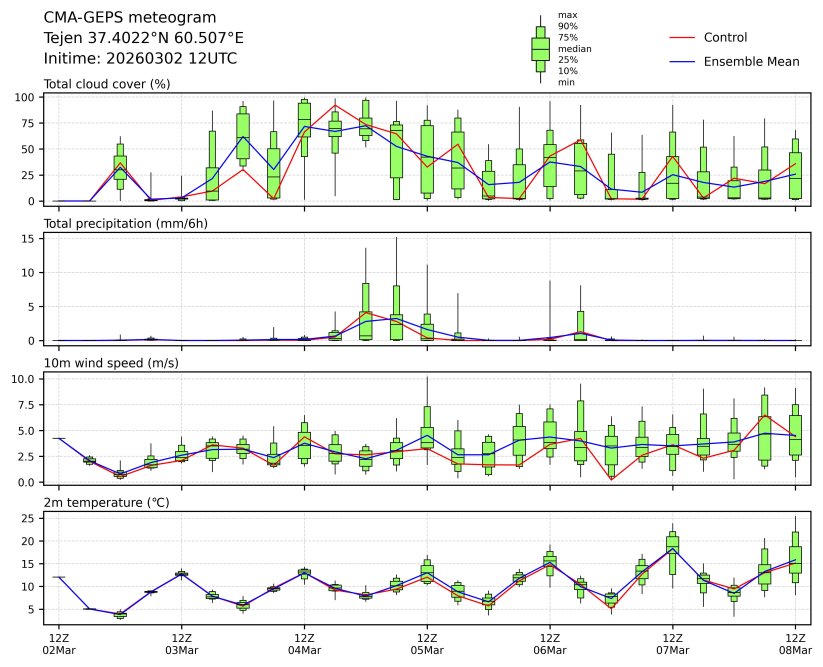The height and width of the screenshot is (667, 823).
Task: Click the box plot legend icon
Action: (540, 49)
